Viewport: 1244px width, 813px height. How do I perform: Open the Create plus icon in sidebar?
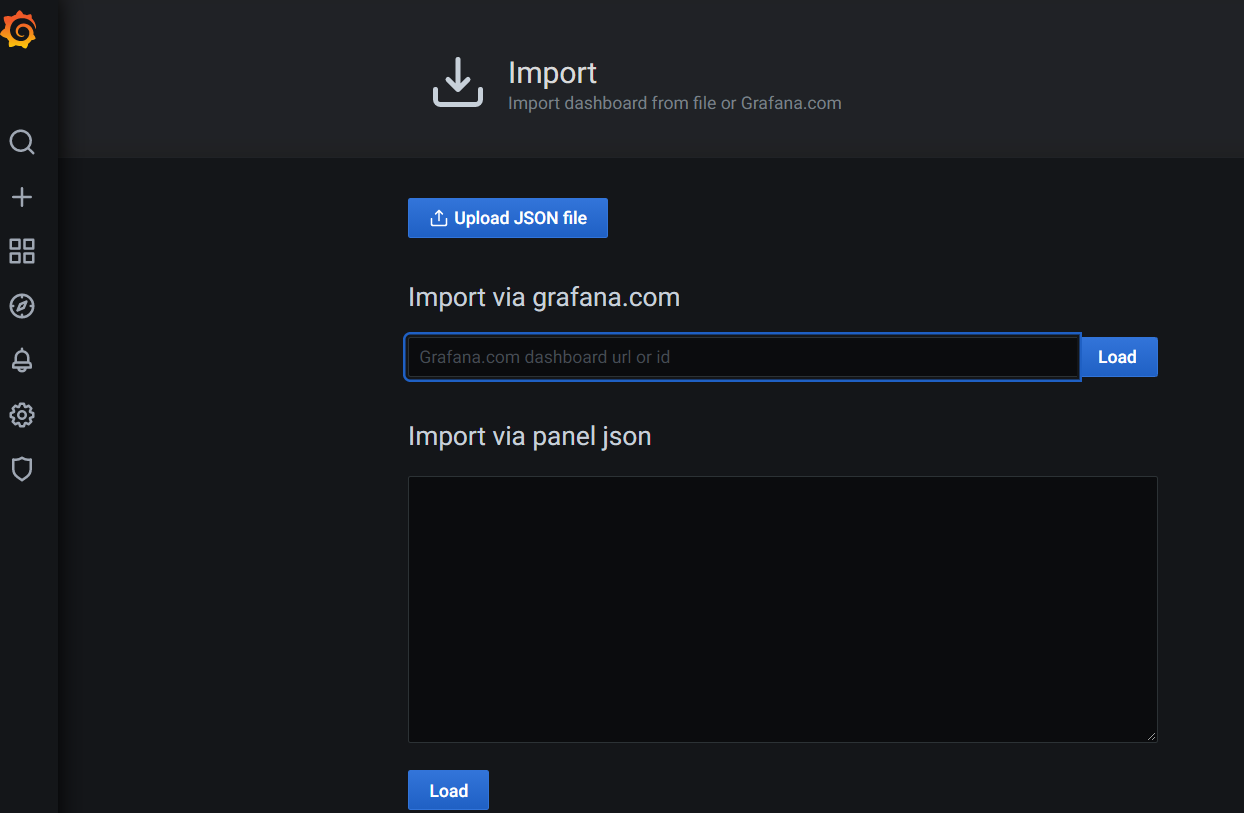[x=22, y=197]
